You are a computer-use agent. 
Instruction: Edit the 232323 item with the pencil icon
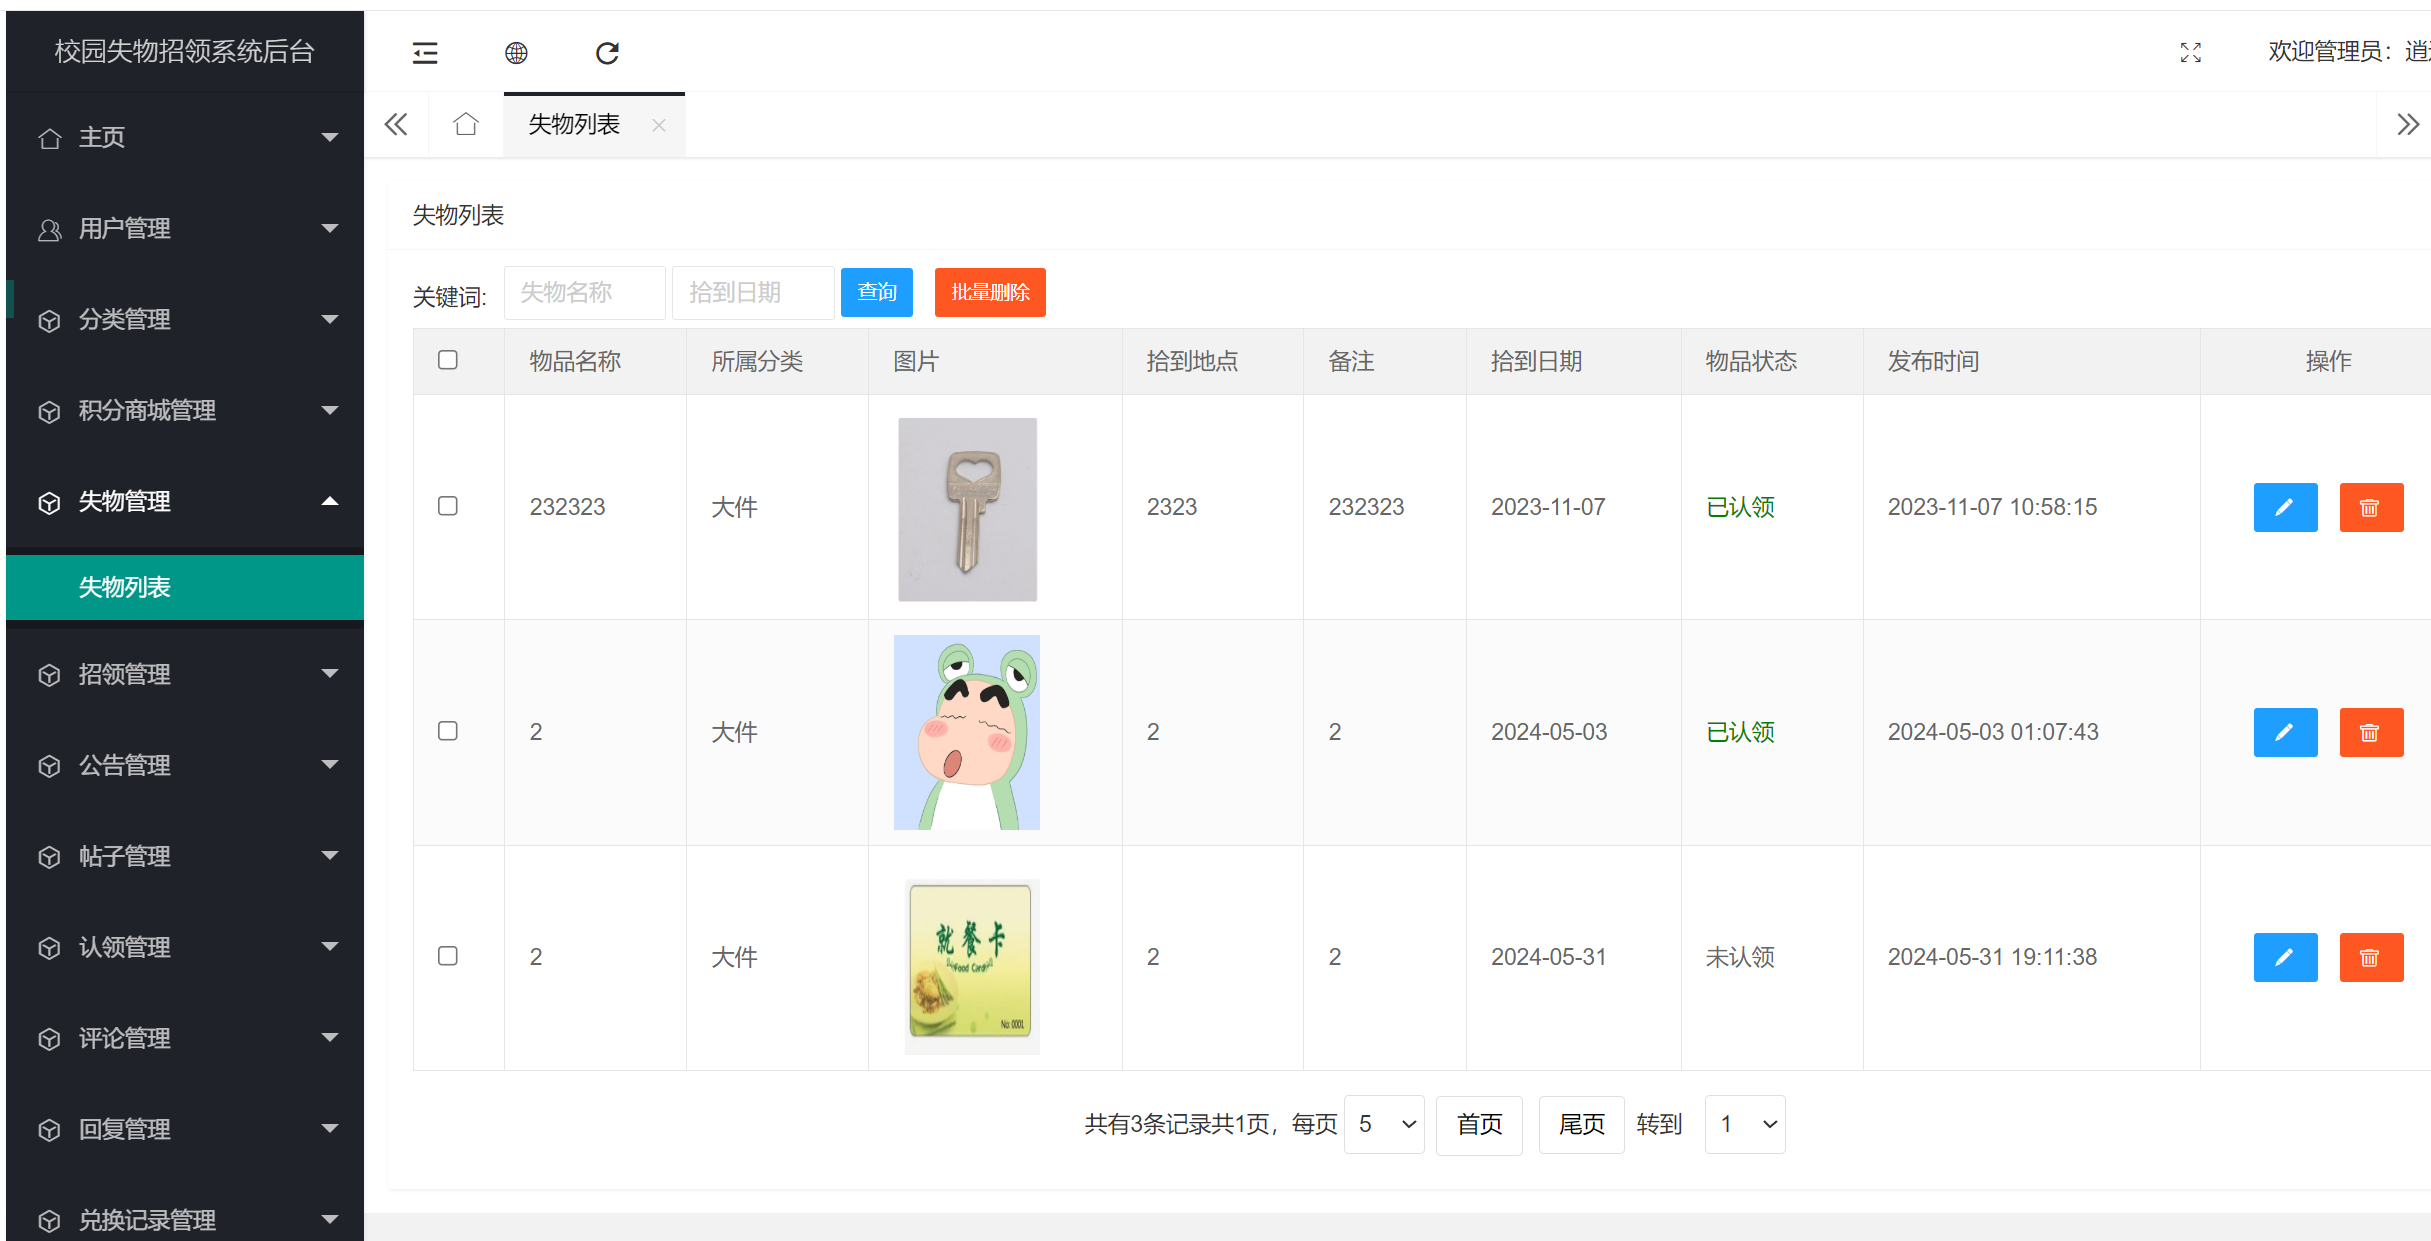[2286, 507]
